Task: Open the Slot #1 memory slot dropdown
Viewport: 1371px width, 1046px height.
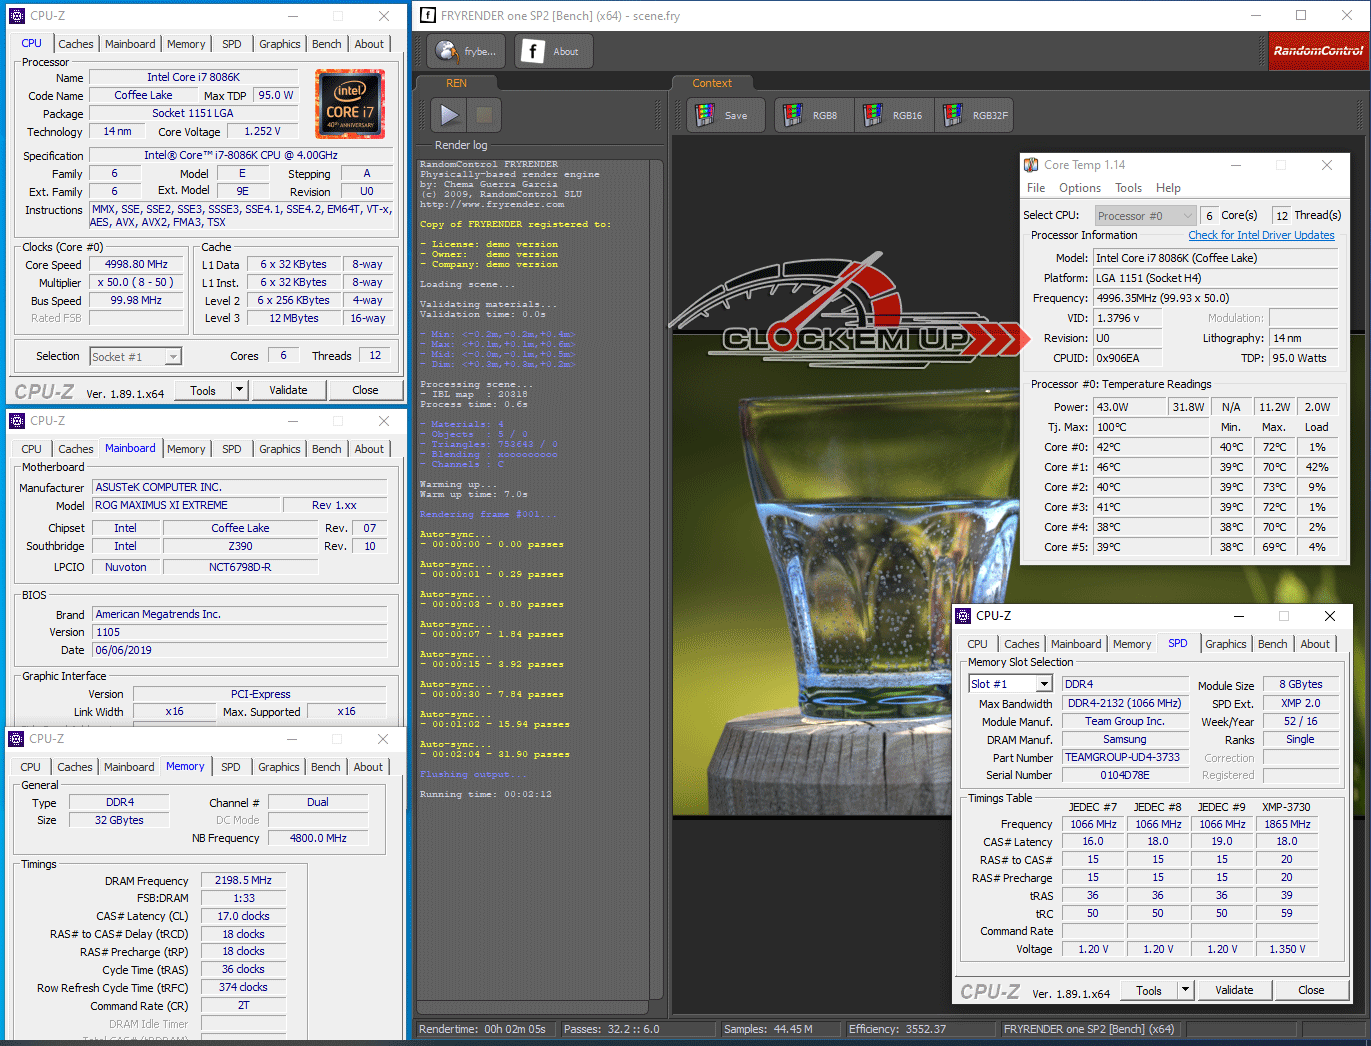Action: tap(1043, 684)
